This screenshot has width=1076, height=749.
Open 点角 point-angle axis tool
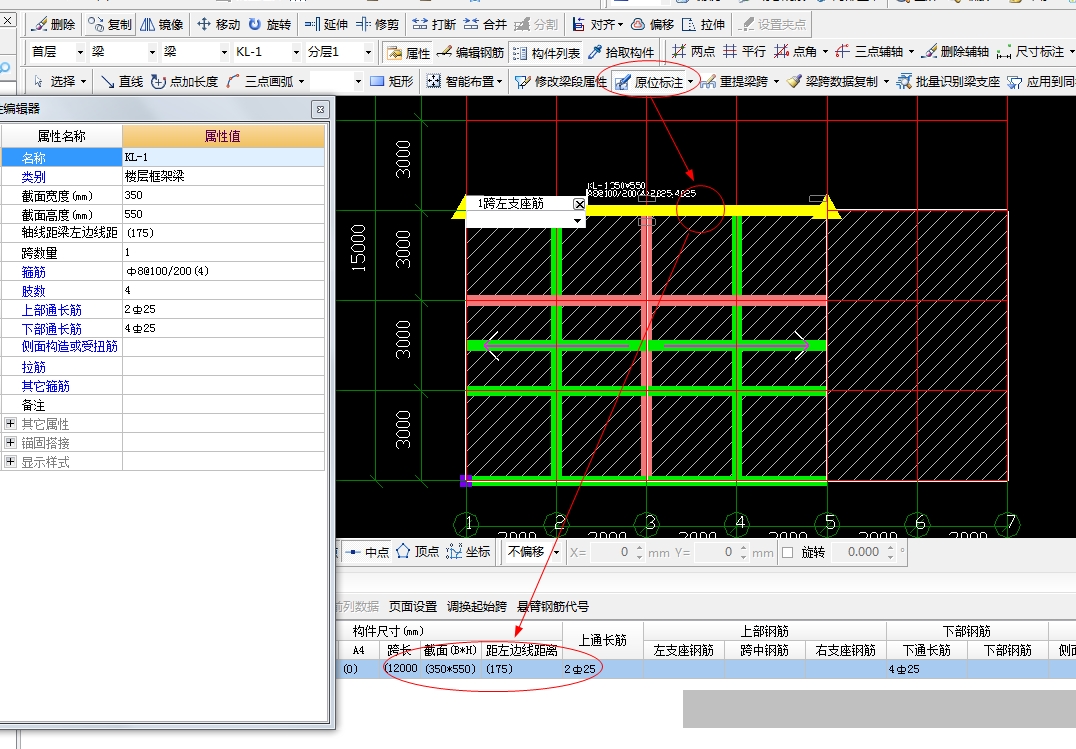pos(800,51)
